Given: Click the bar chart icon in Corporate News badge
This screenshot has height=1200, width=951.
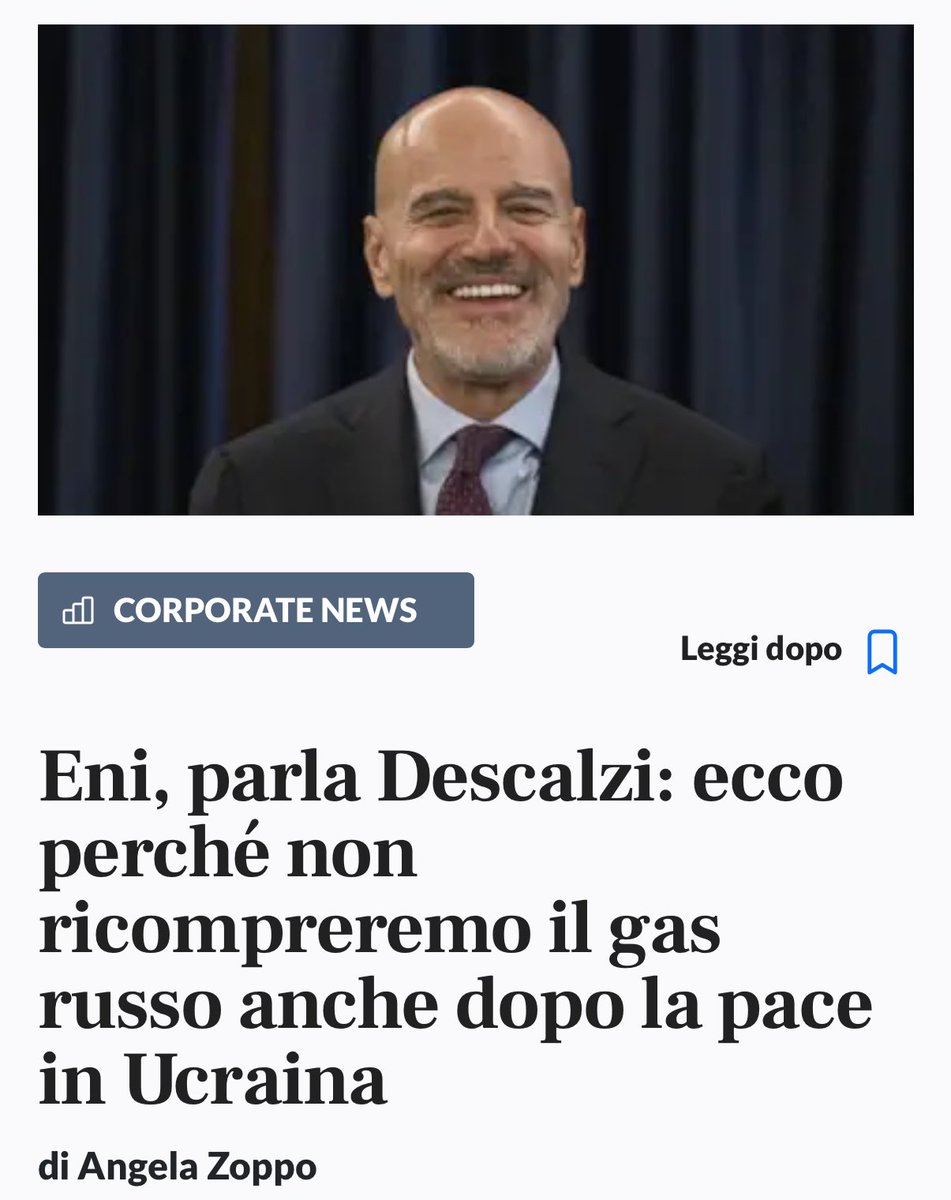Looking at the screenshot, I should [78, 610].
